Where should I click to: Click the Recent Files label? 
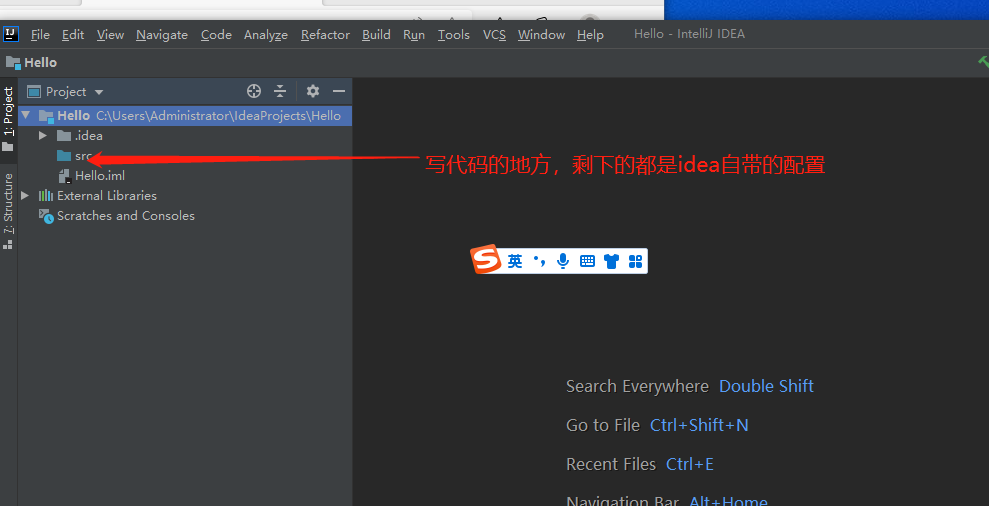pyautogui.click(x=611, y=464)
